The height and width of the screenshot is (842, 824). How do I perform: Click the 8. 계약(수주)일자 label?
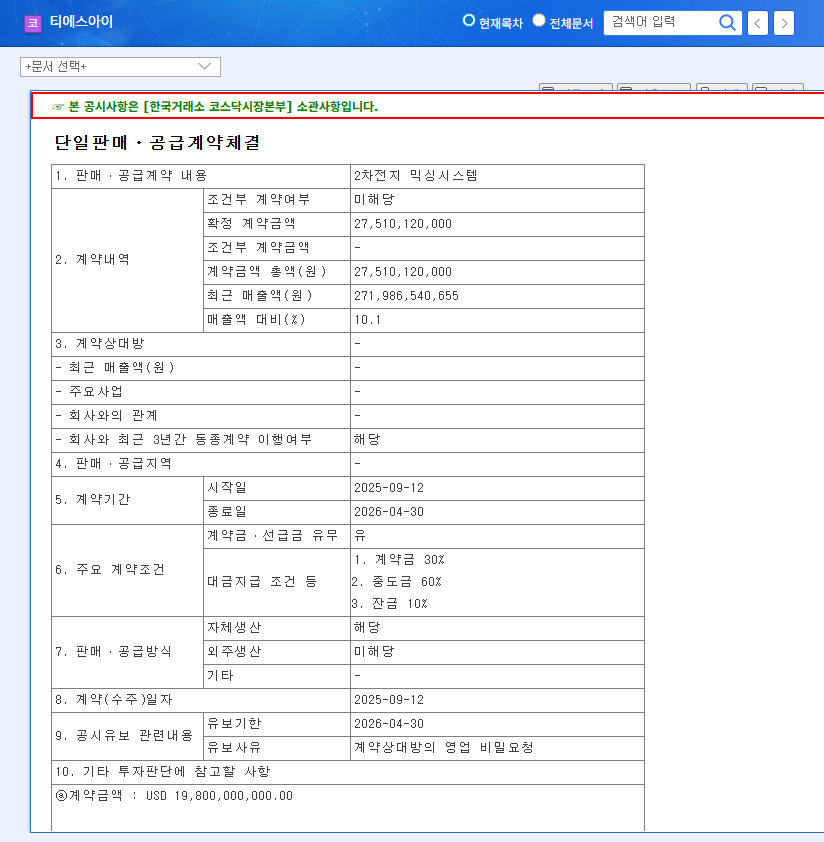113,700
